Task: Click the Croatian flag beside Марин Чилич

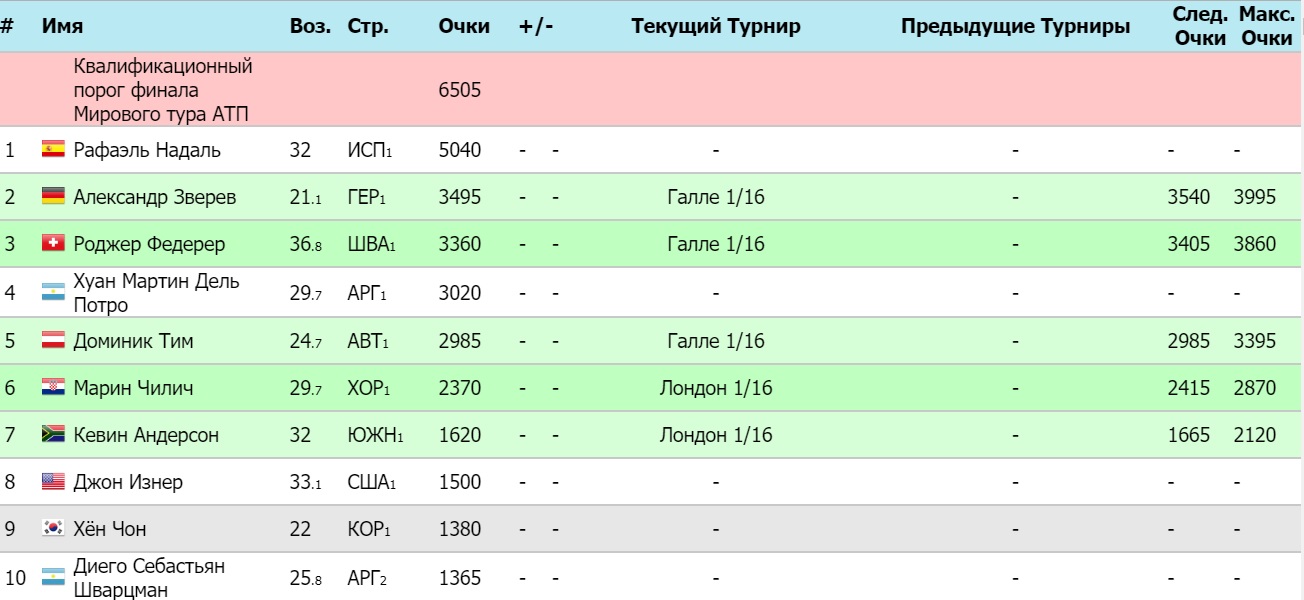Action: point(53,388)
